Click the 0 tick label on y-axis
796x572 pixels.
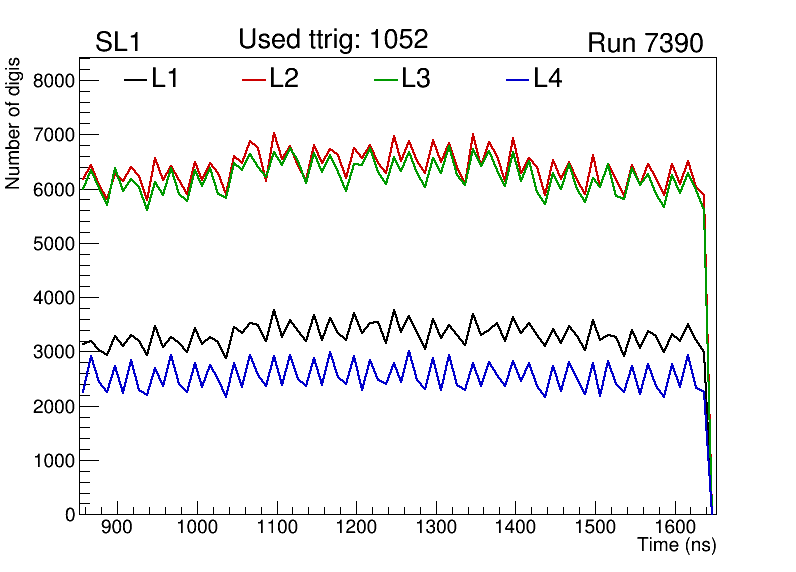point(67,515)
